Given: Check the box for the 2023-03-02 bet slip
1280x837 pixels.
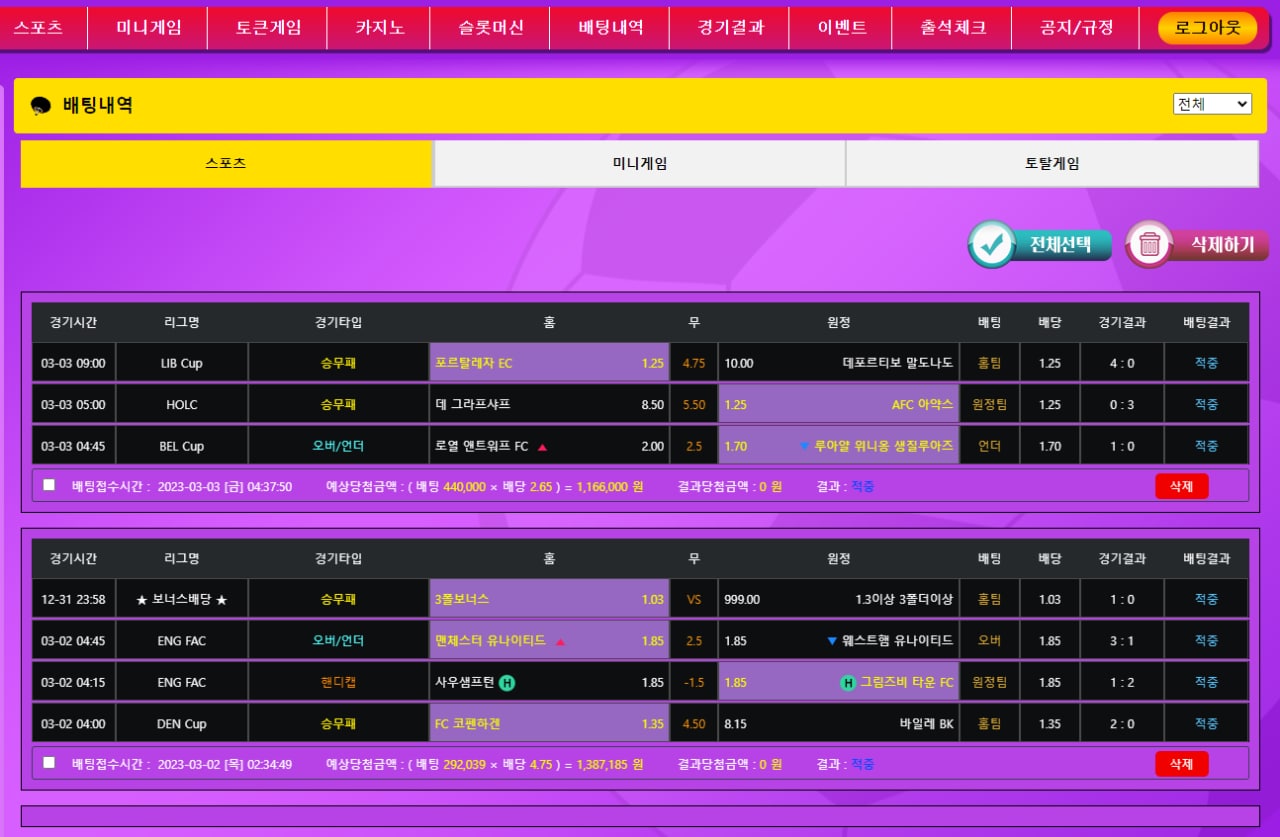Looking at the screenshot, I should (49, 763).
